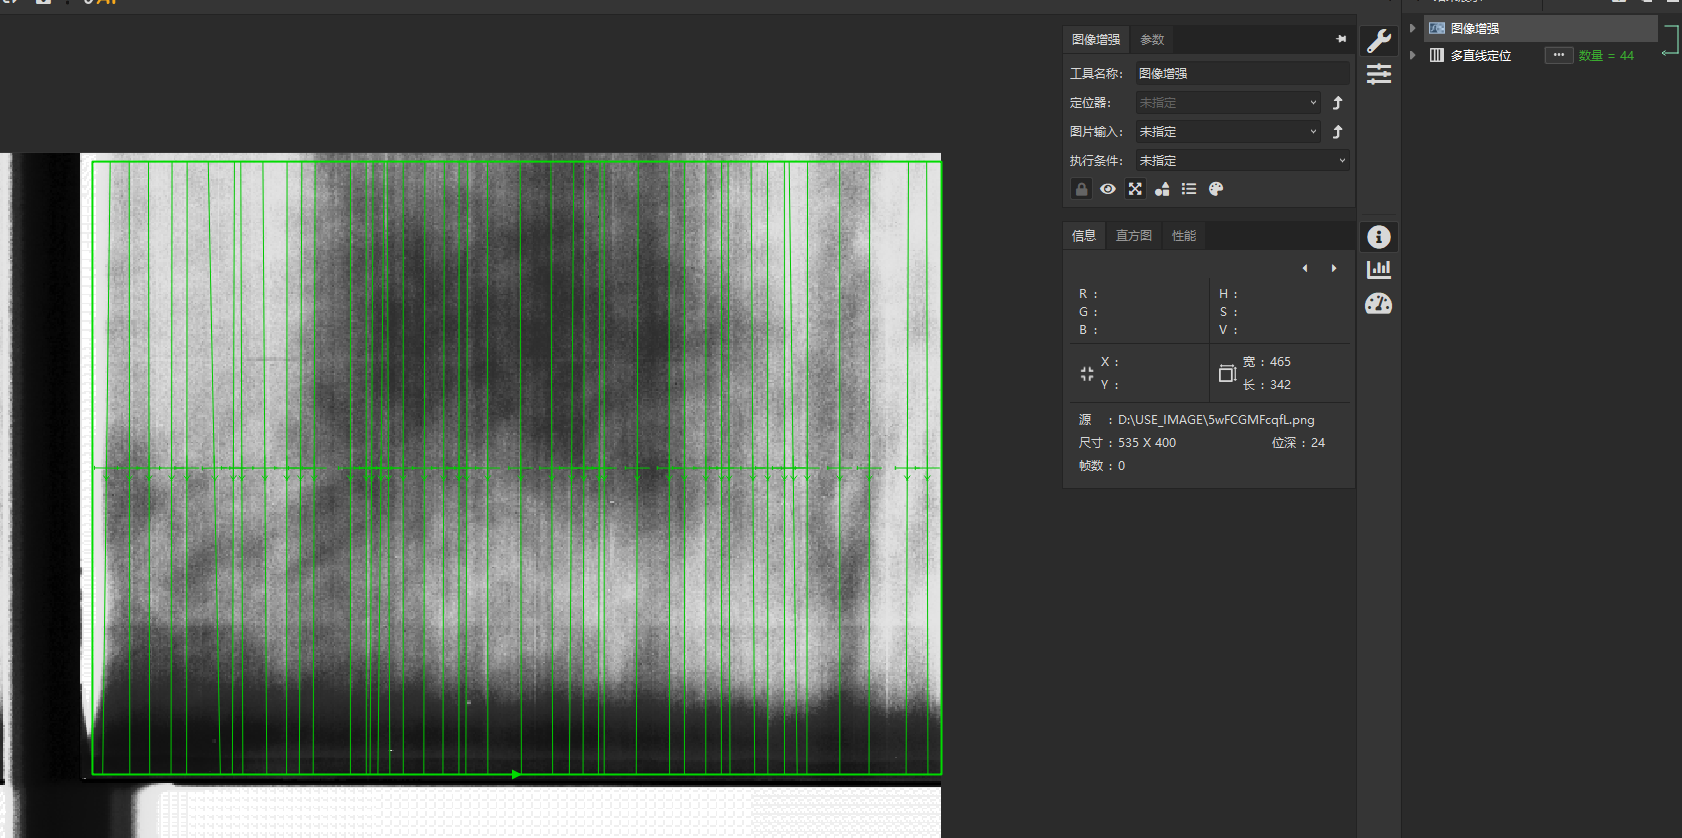Switch to the 直方图 tab

[1134, 236]
